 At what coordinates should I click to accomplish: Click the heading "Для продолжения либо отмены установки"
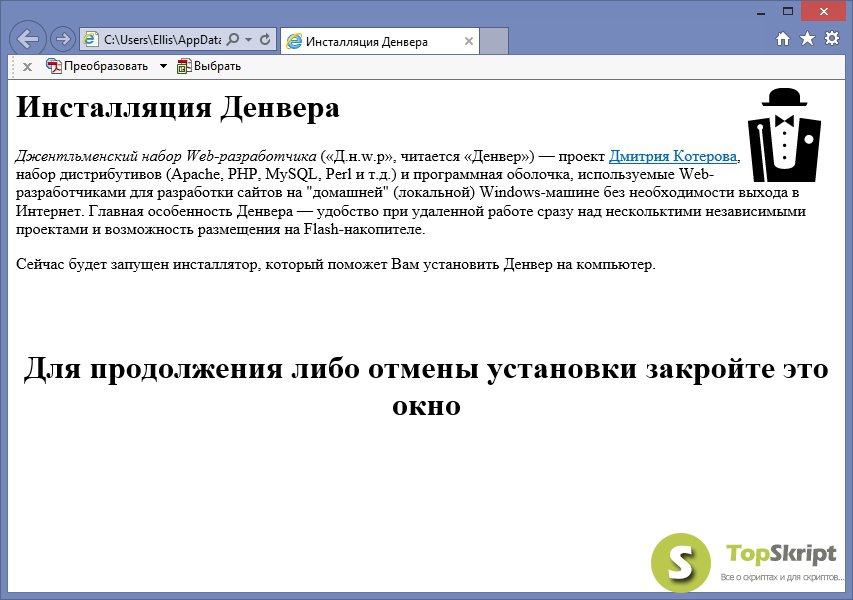pyautogui.click(x=331, y=368)
